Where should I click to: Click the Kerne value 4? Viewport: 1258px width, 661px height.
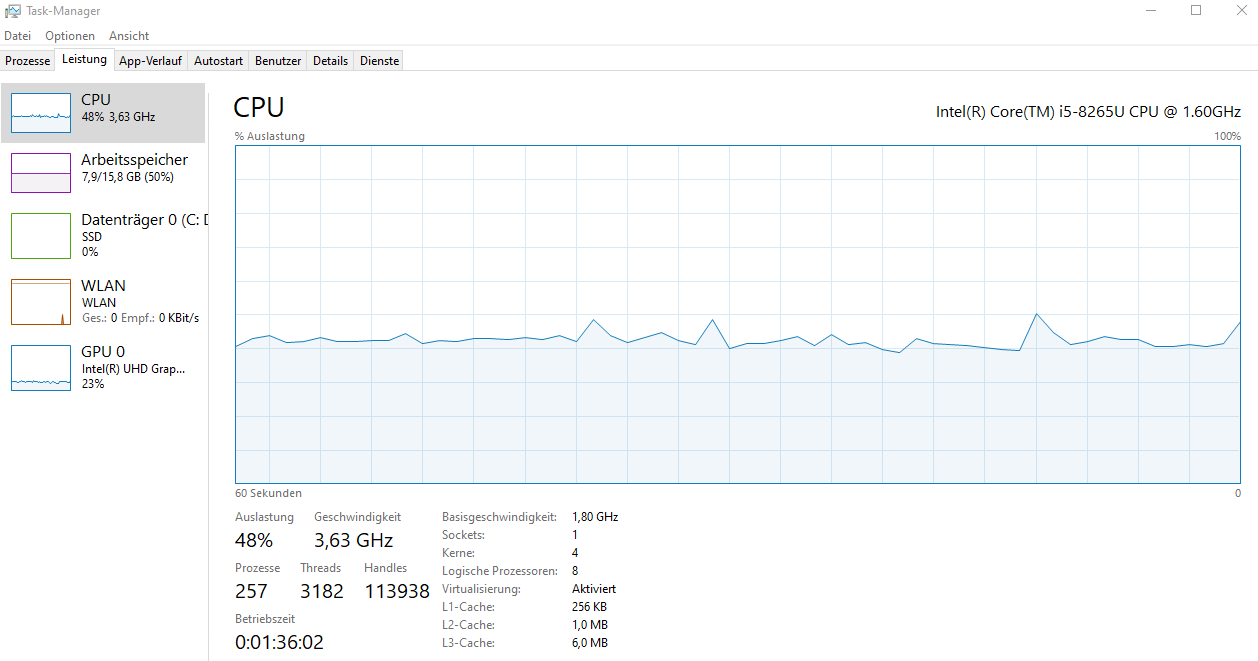coord(575,553)
